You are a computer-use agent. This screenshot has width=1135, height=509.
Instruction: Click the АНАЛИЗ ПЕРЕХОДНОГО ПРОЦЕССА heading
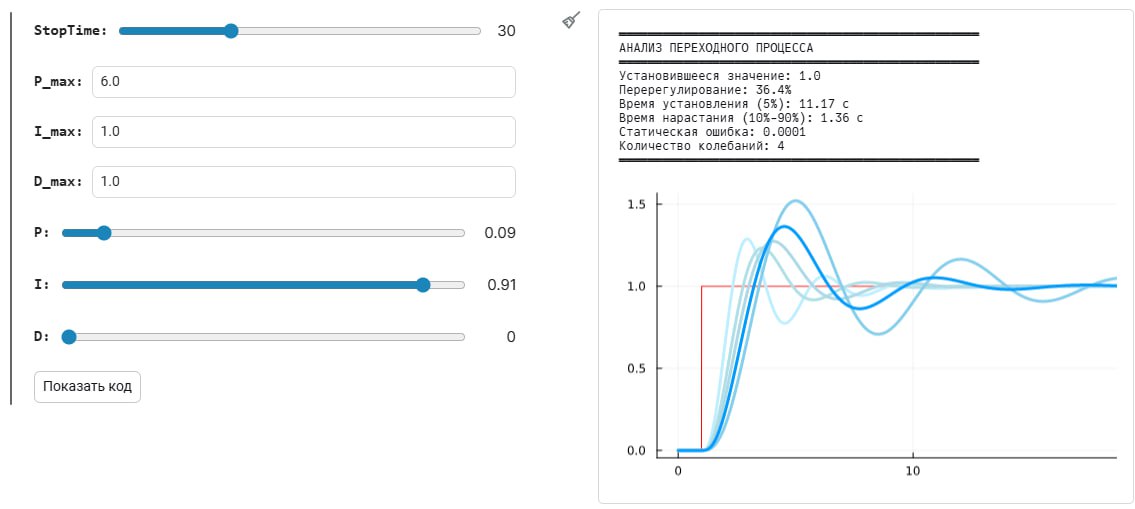click(716, 49)
